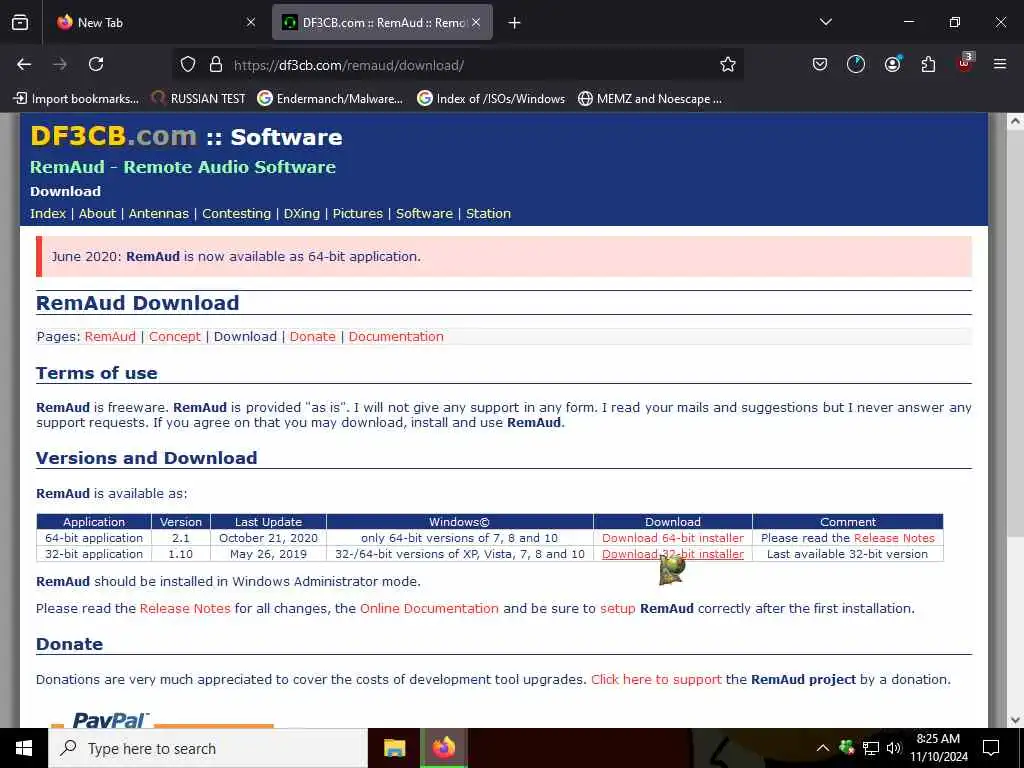This screenshot has height=768, width=1024.
Task: Open a new tab with plus button
Action: (515, 23)
